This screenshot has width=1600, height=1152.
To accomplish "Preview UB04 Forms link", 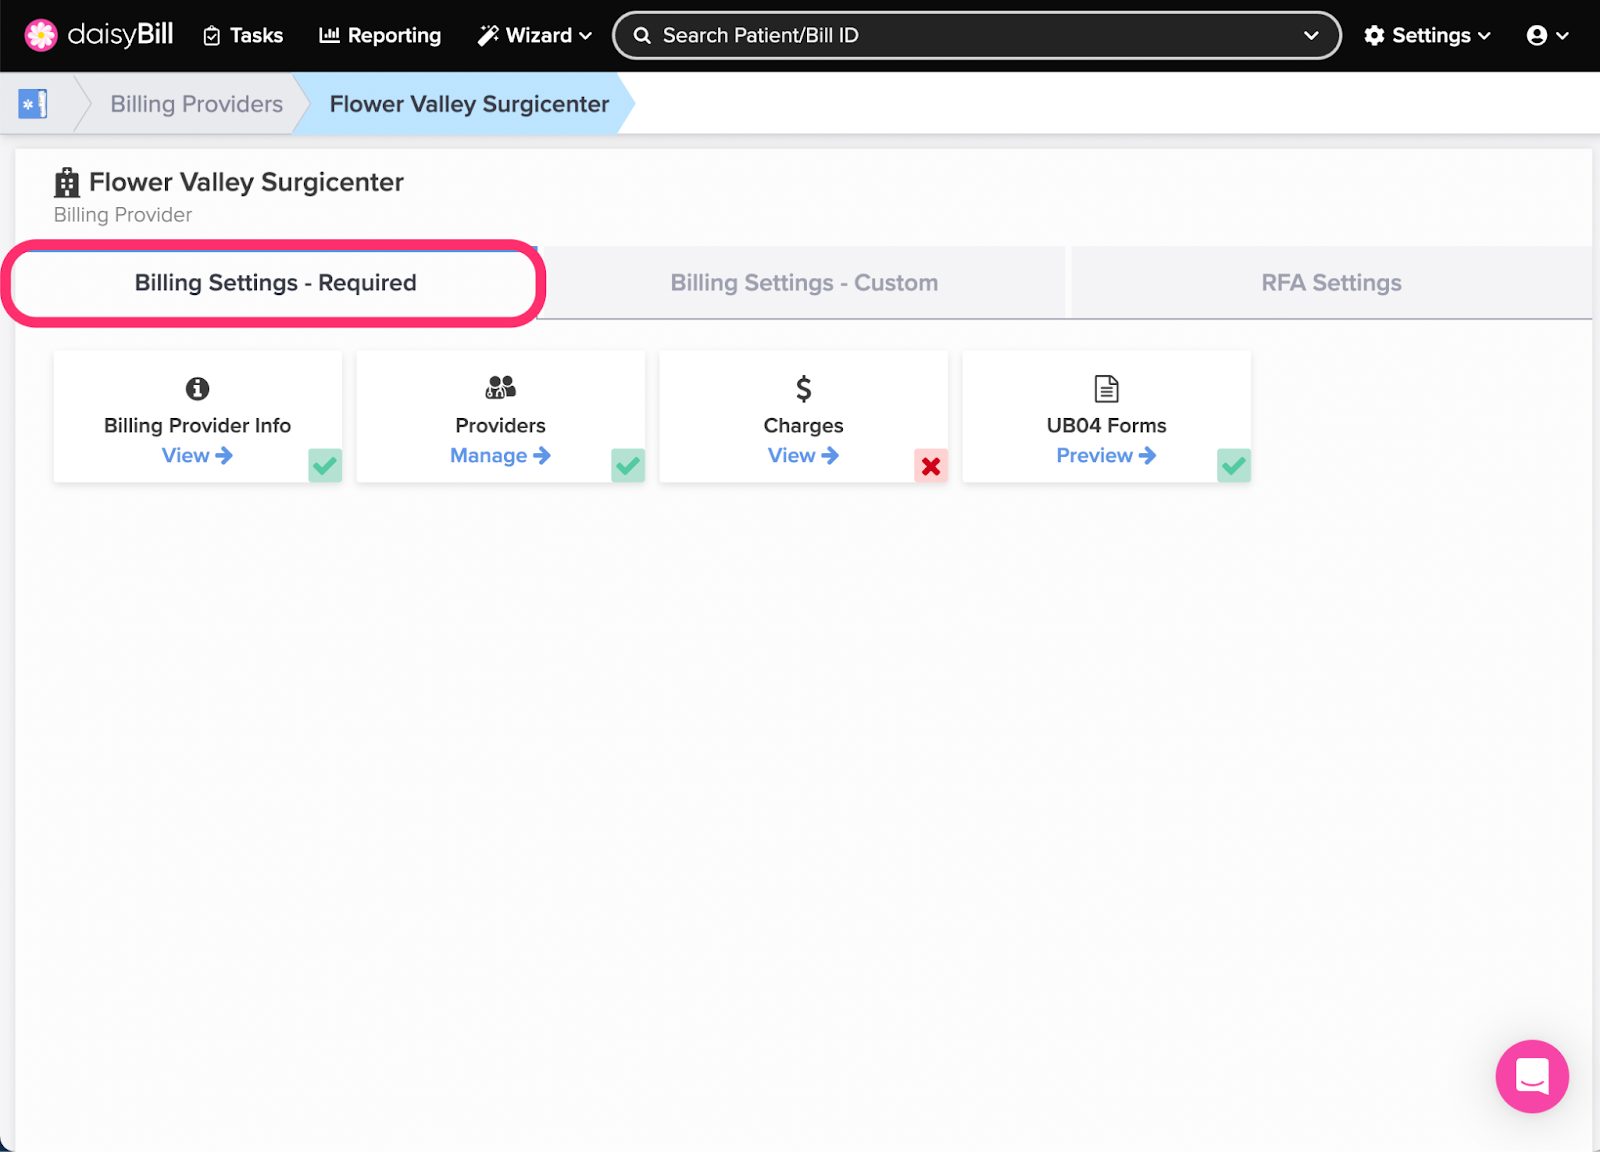I will pos(1106,455).
